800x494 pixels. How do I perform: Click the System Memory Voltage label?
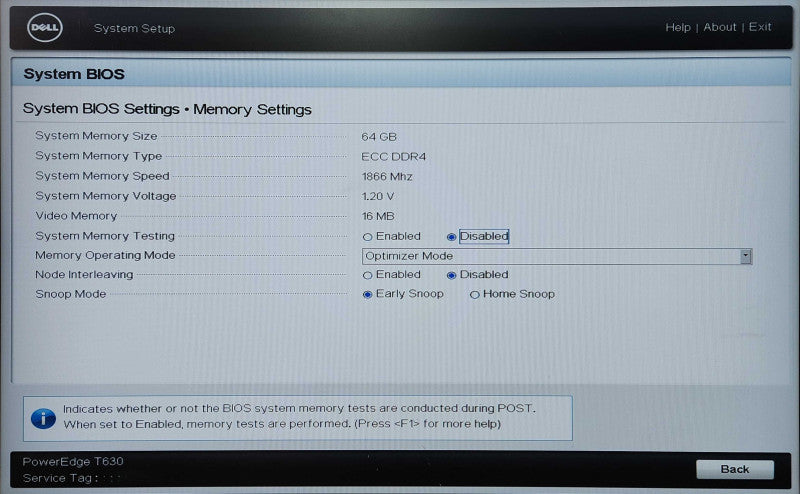click(106, 195)
